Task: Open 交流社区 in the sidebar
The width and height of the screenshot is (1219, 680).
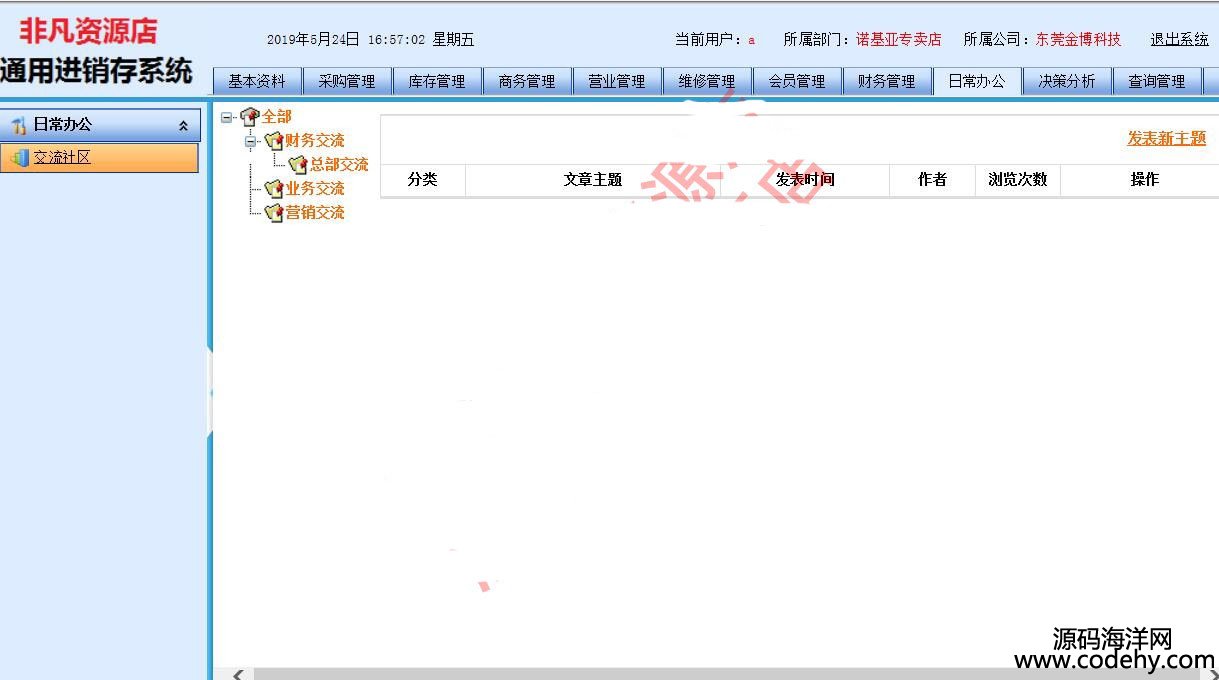Action: [62, 157]
